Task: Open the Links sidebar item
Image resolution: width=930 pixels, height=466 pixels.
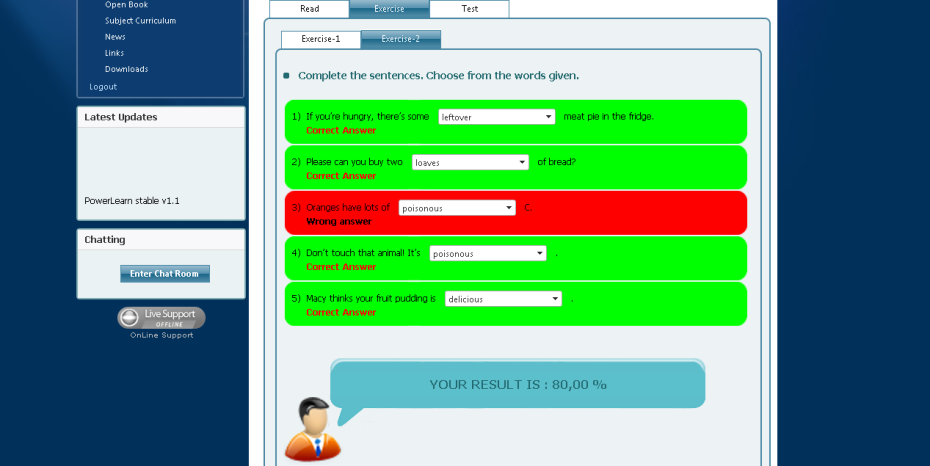Action: point(114,53)
